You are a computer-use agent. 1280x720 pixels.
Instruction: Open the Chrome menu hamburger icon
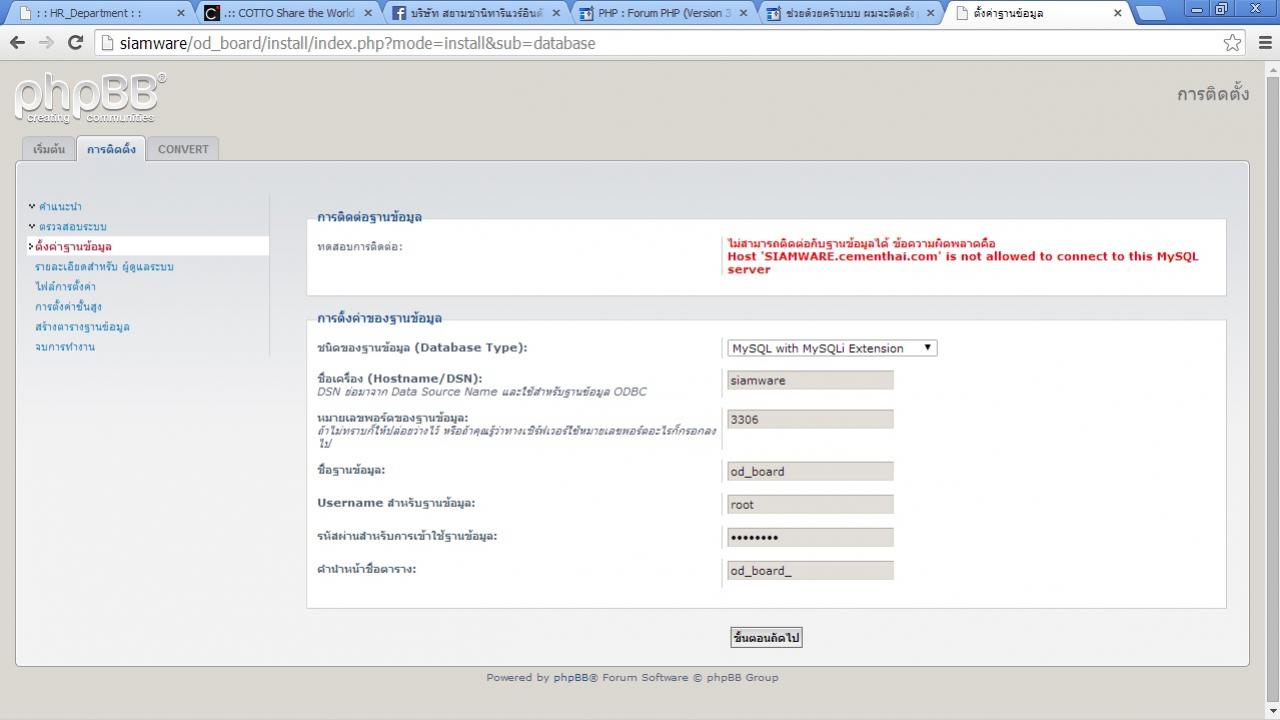tap(1265, 43)
